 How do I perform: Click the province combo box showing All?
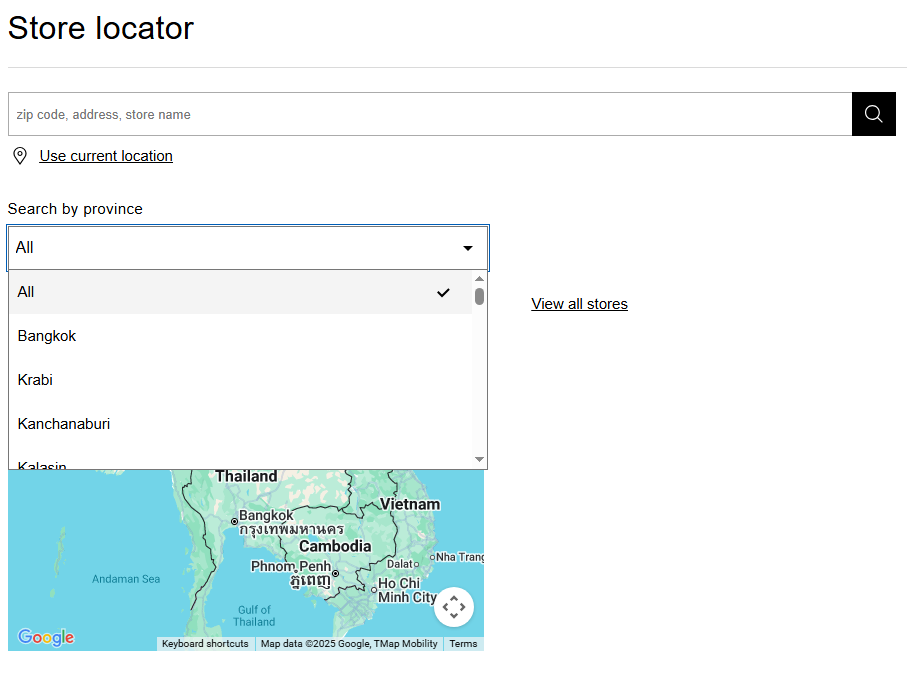[x=240, y=248]
